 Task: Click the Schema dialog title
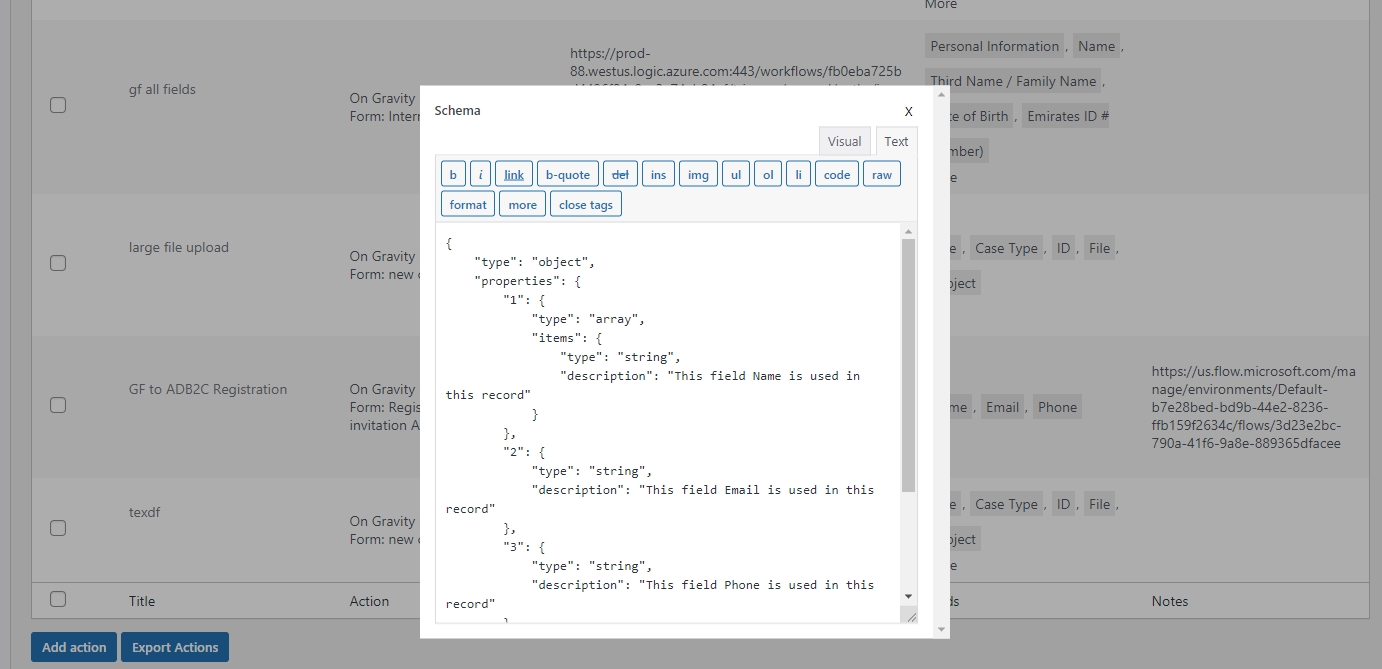tap(457, 110)
